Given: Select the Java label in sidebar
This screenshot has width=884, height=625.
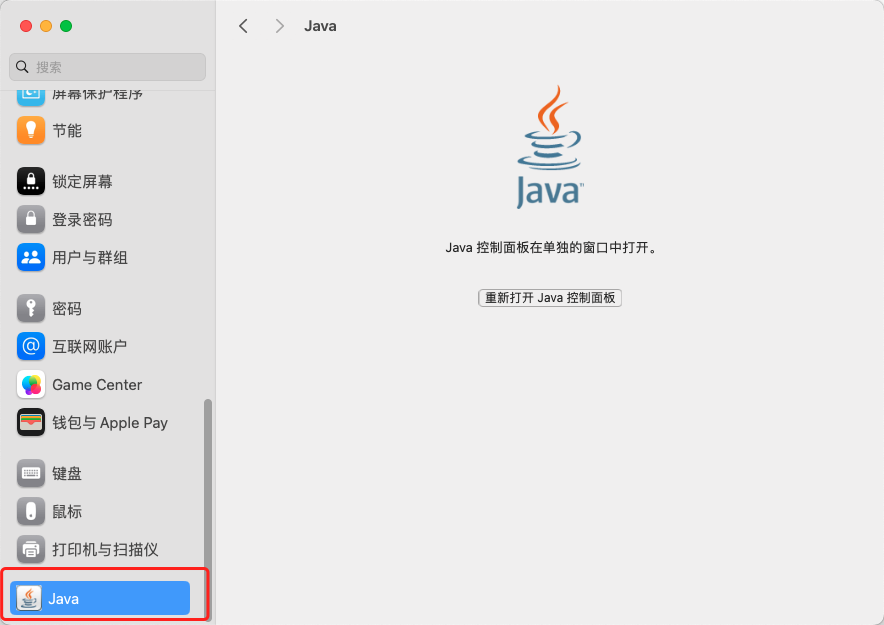Looking at the screenshot, I should point(63,599).
